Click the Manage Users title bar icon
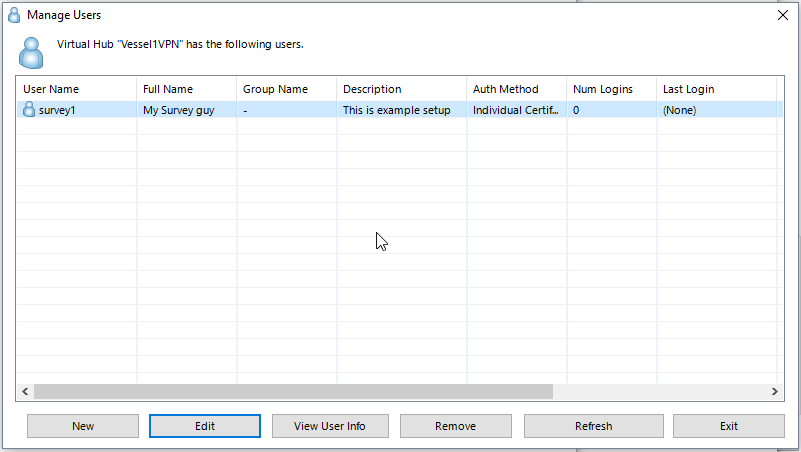 (x=14, y=15)
